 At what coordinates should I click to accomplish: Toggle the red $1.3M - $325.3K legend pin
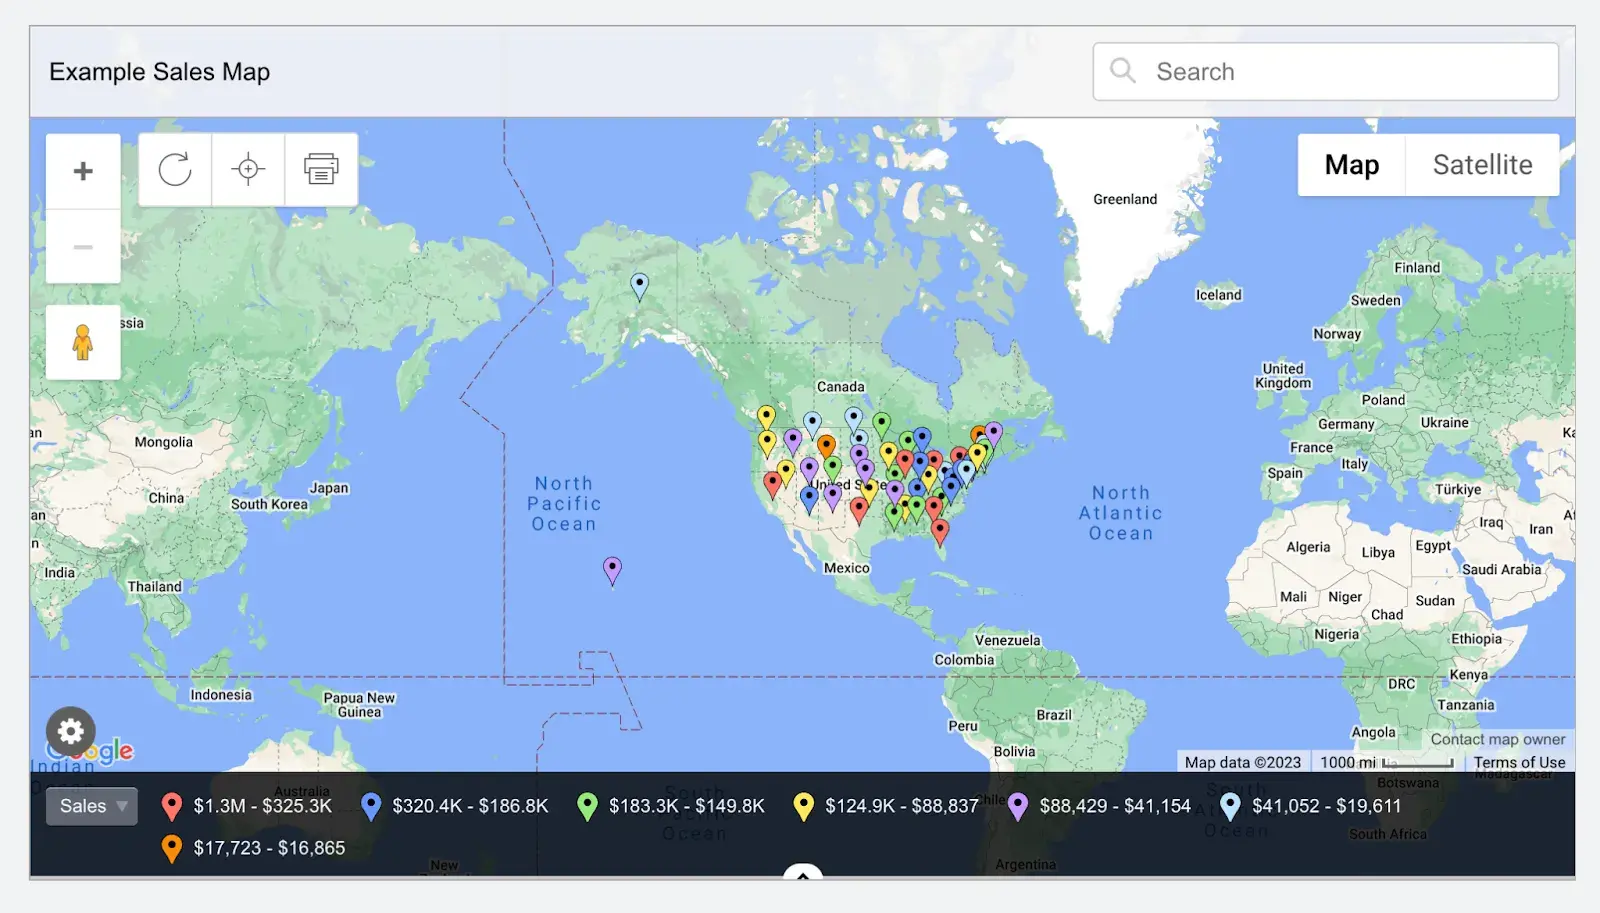[172, 806]
